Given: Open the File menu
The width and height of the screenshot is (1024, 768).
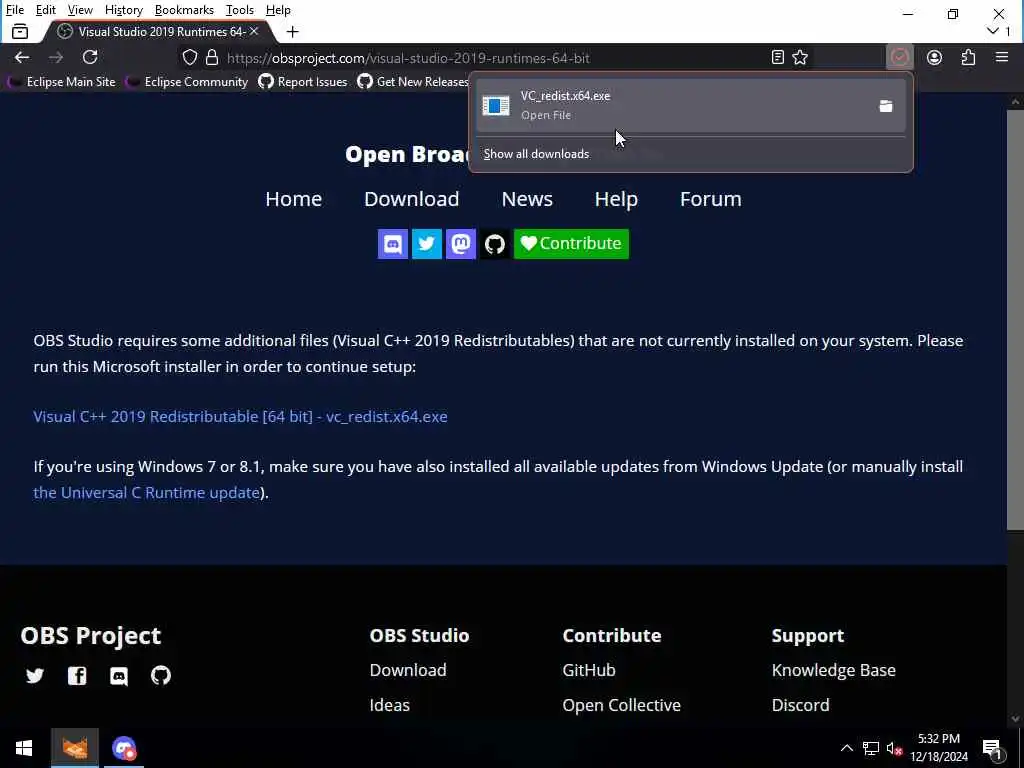Looking at the screenshot, I should (15, 10).
